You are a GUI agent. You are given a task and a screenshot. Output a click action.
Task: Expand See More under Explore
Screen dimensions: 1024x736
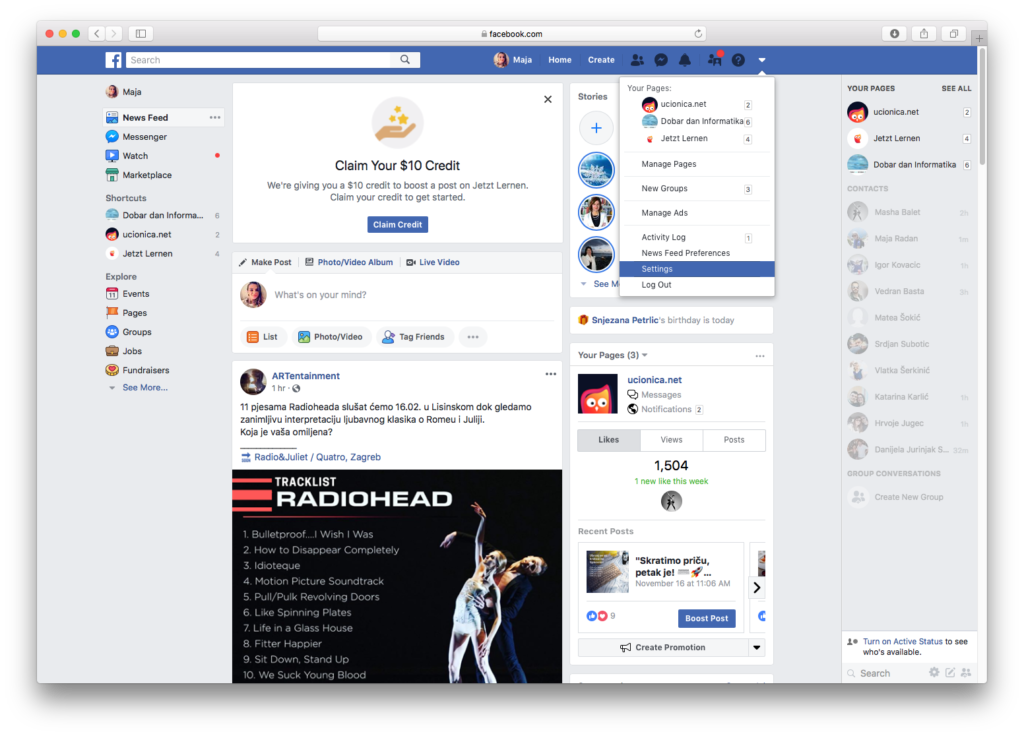coord(144,388)
